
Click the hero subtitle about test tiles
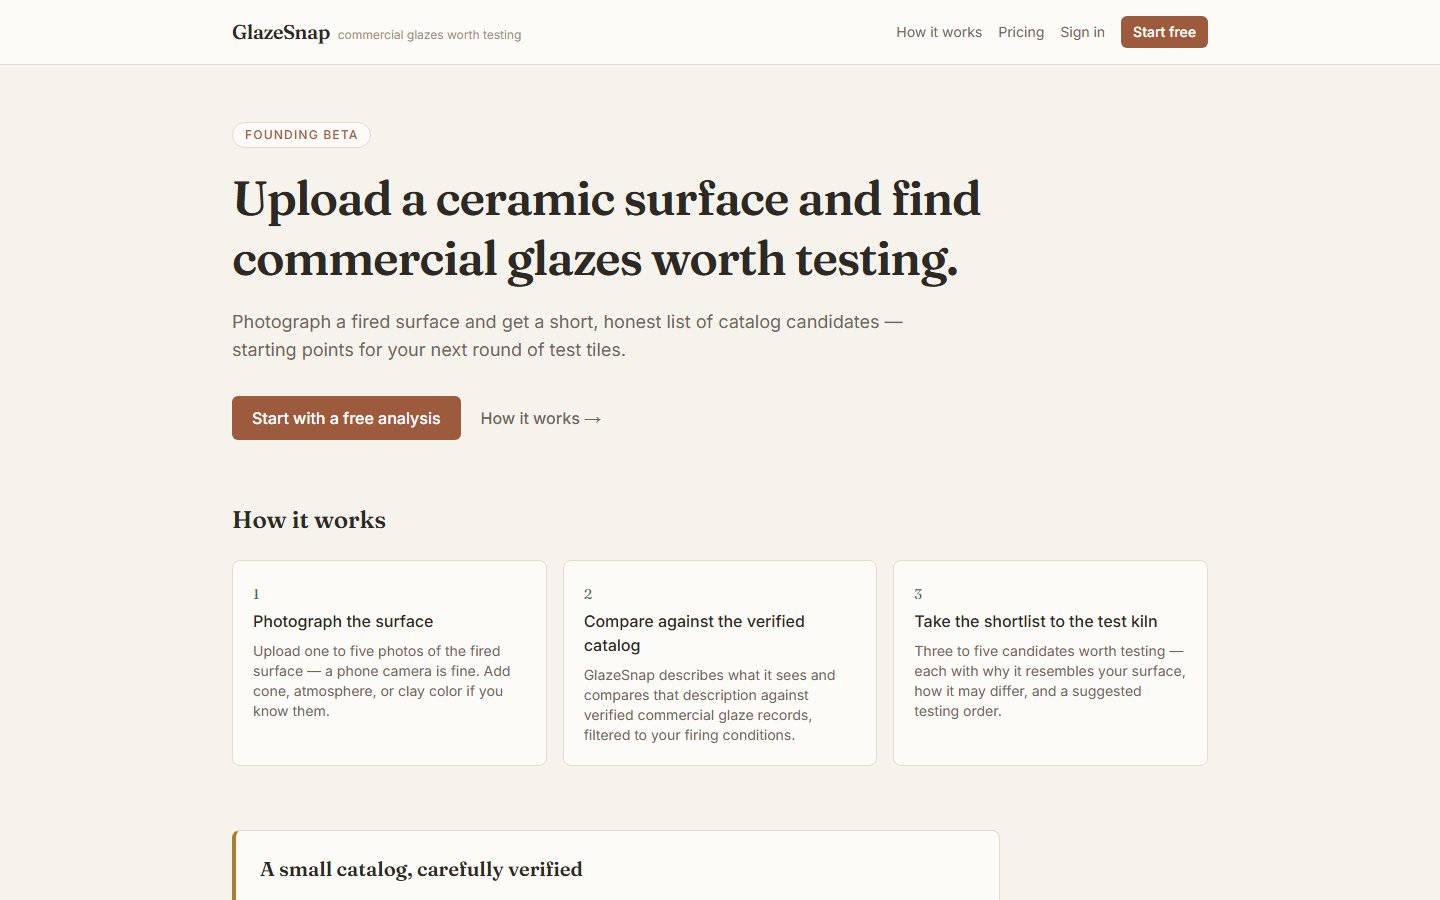[x=567, y=336]
